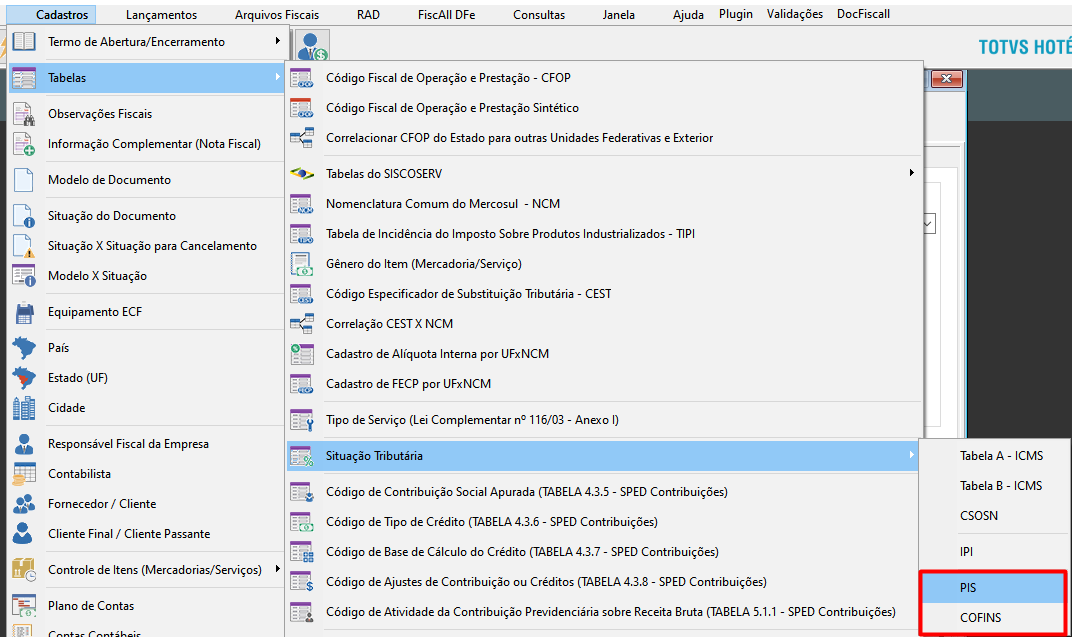The width and height of the screenshot is (1072, 637).
Task: Click the Gênero do Item icon
Action: point(302,264)
